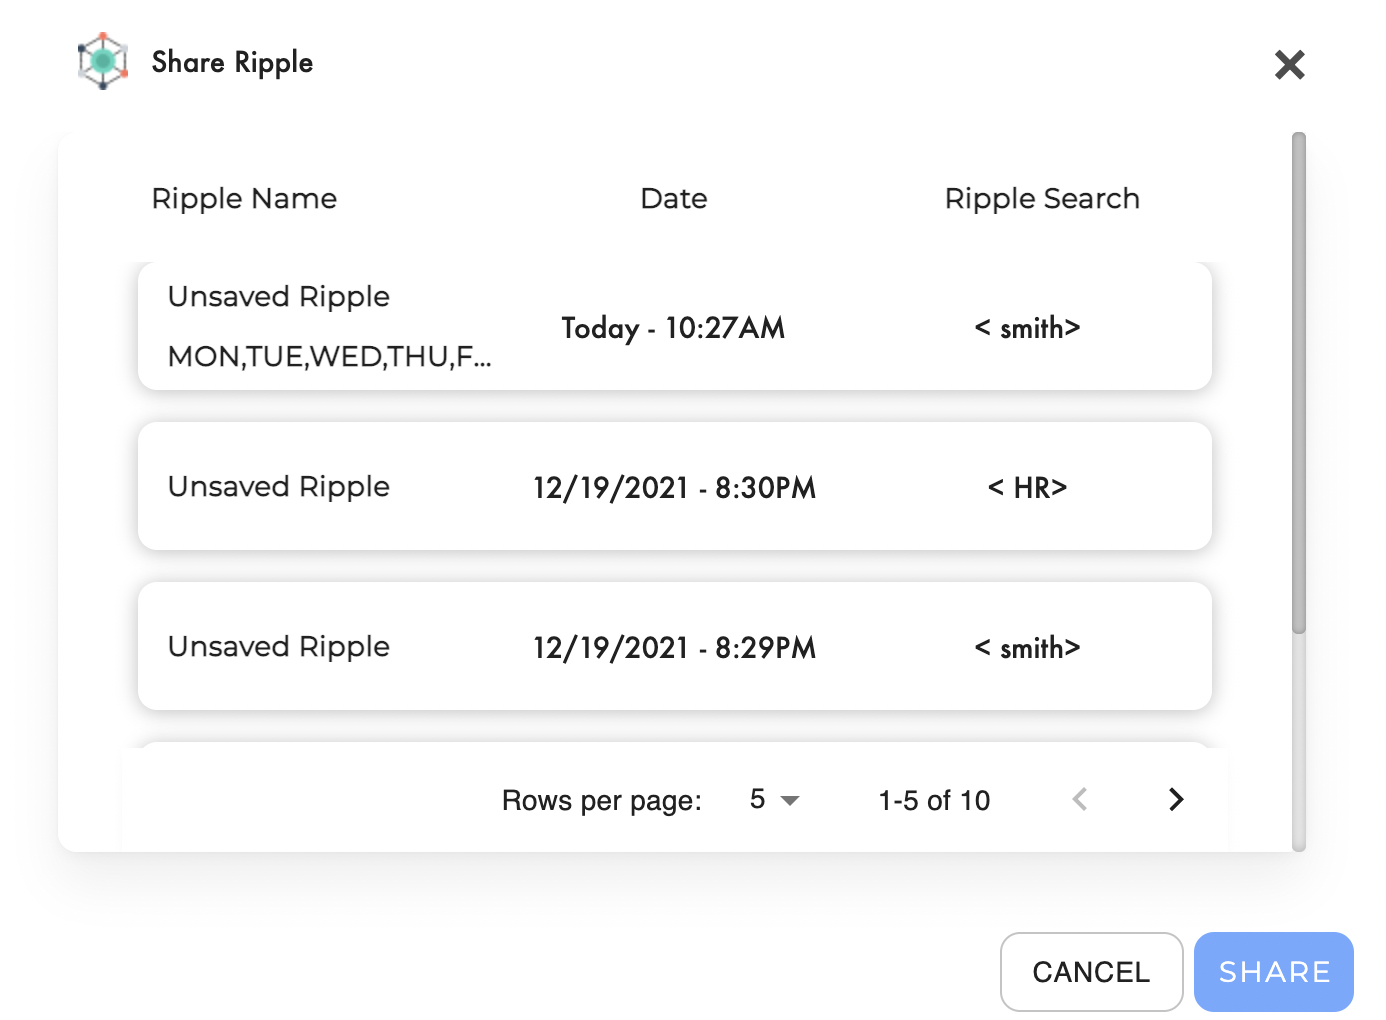Click < smith> in the 8:29PM row

[1028, 648]
